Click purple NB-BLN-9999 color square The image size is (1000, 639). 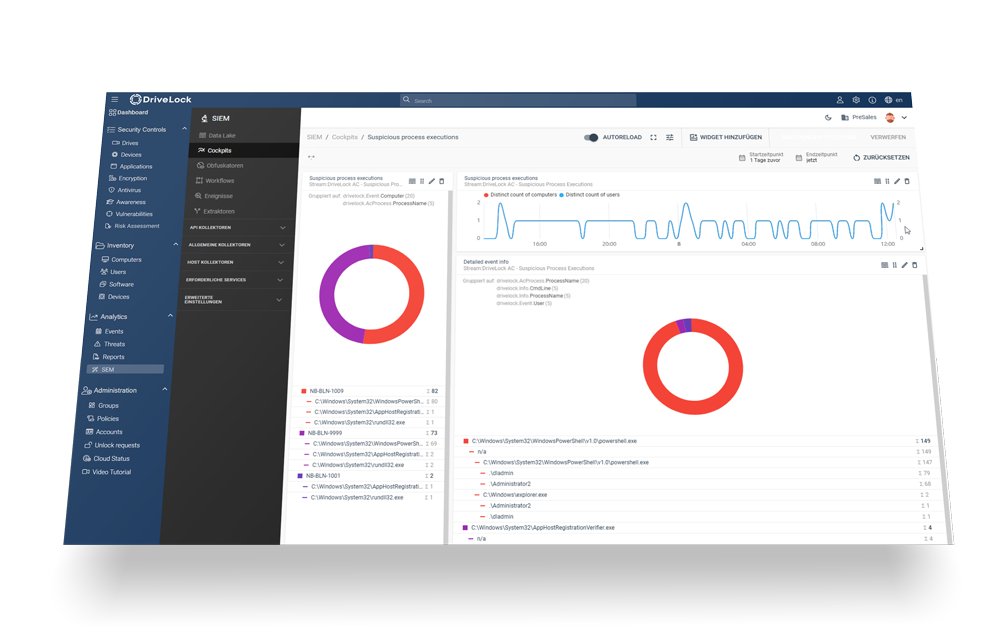302,433
